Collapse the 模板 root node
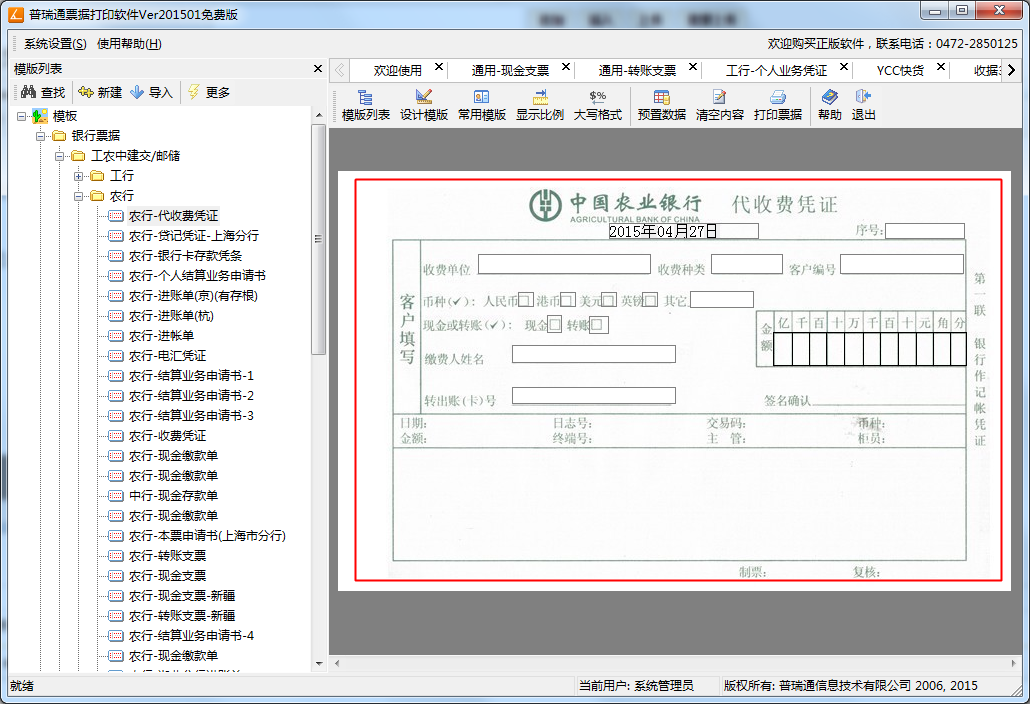Screen dimensions: 1030x704 pyautogui.click(x=22, y=116)
